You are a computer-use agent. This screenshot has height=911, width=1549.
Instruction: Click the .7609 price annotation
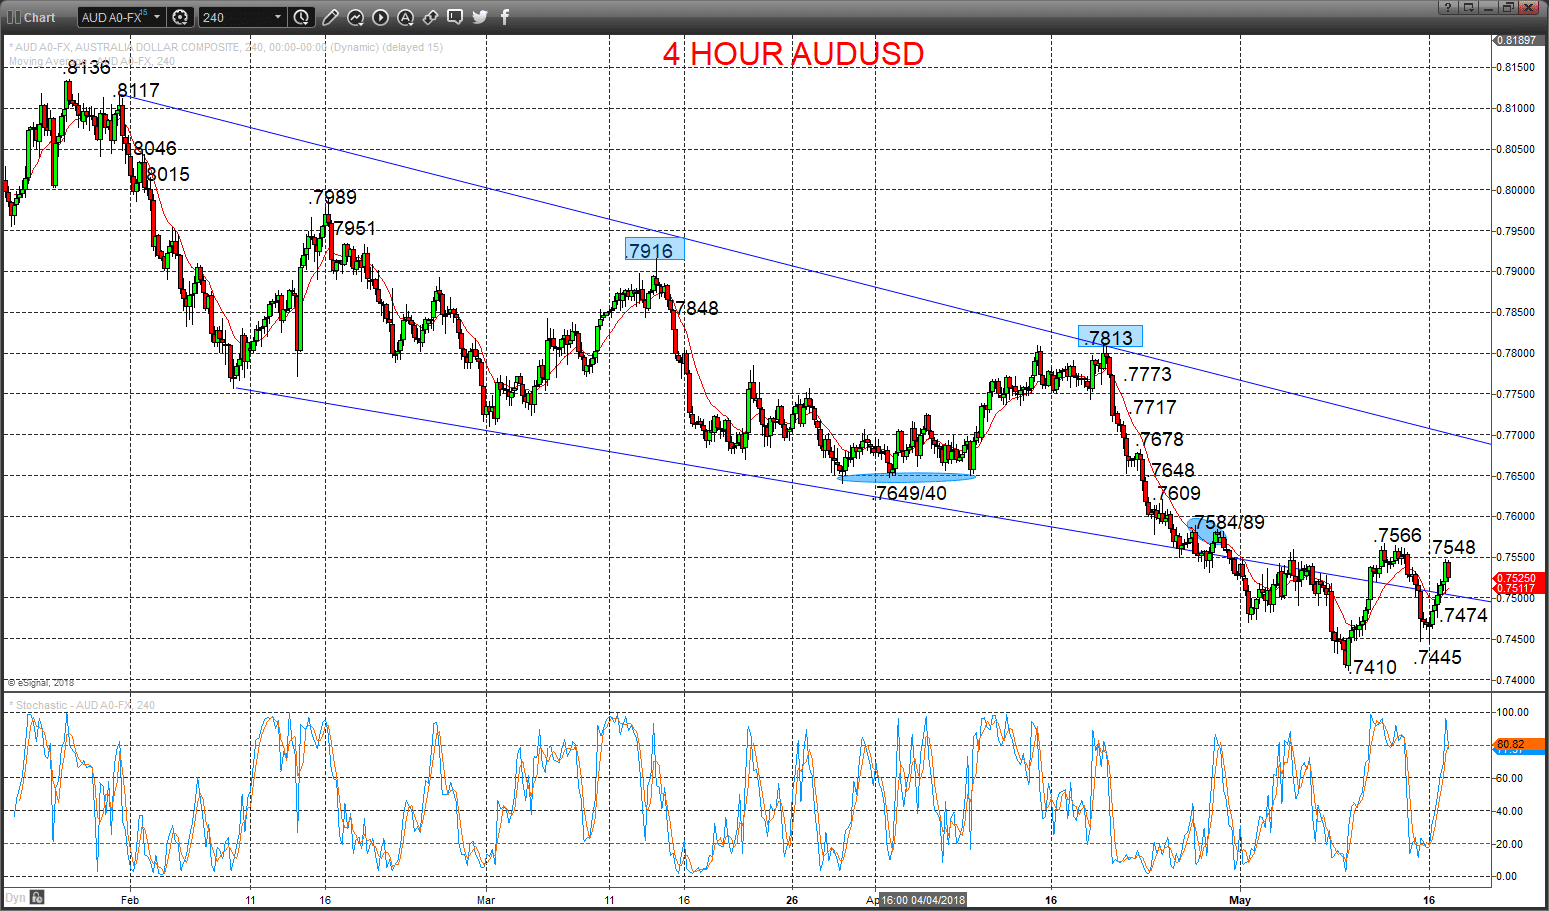(x=1177, y=493)
